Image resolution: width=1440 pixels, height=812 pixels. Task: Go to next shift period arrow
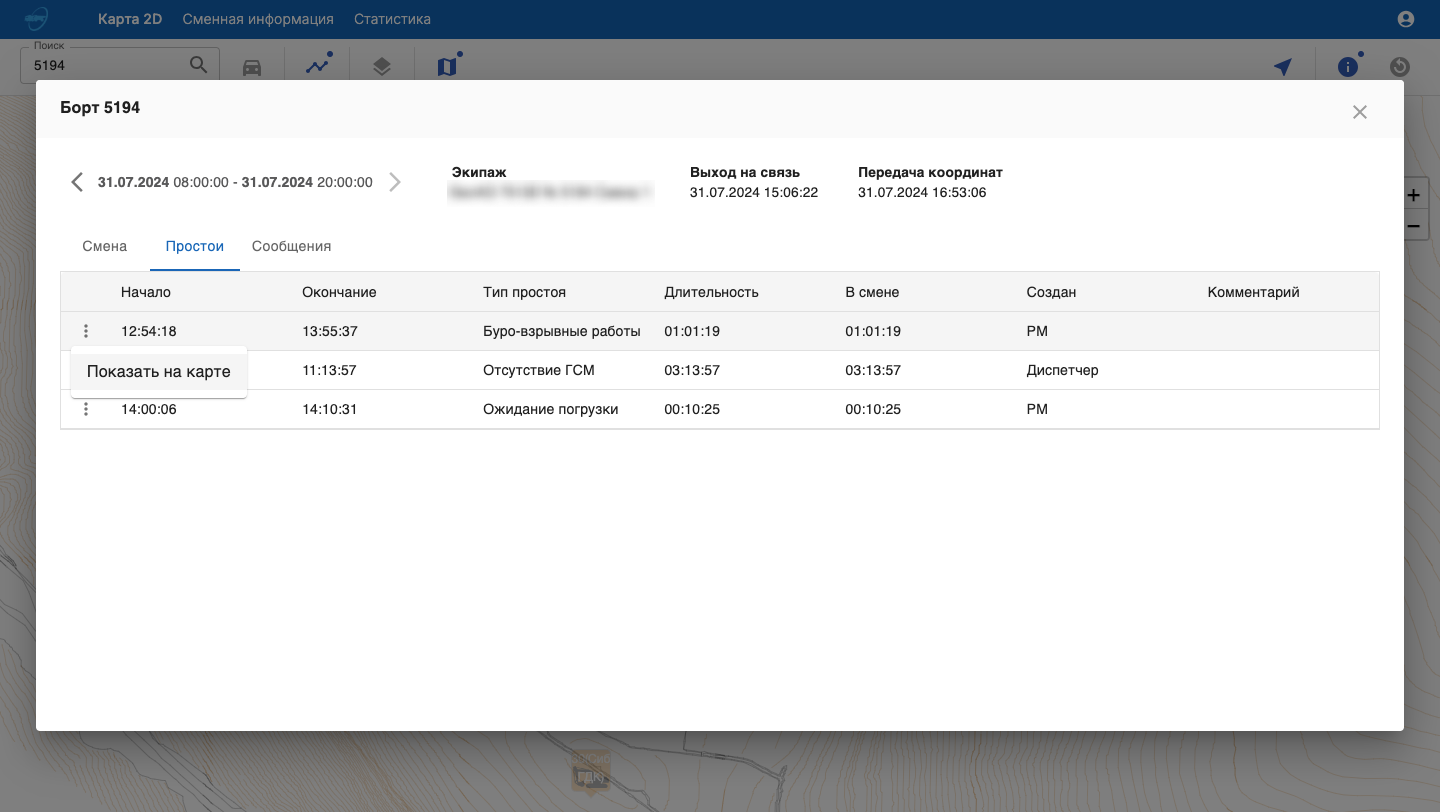point(395,182)
